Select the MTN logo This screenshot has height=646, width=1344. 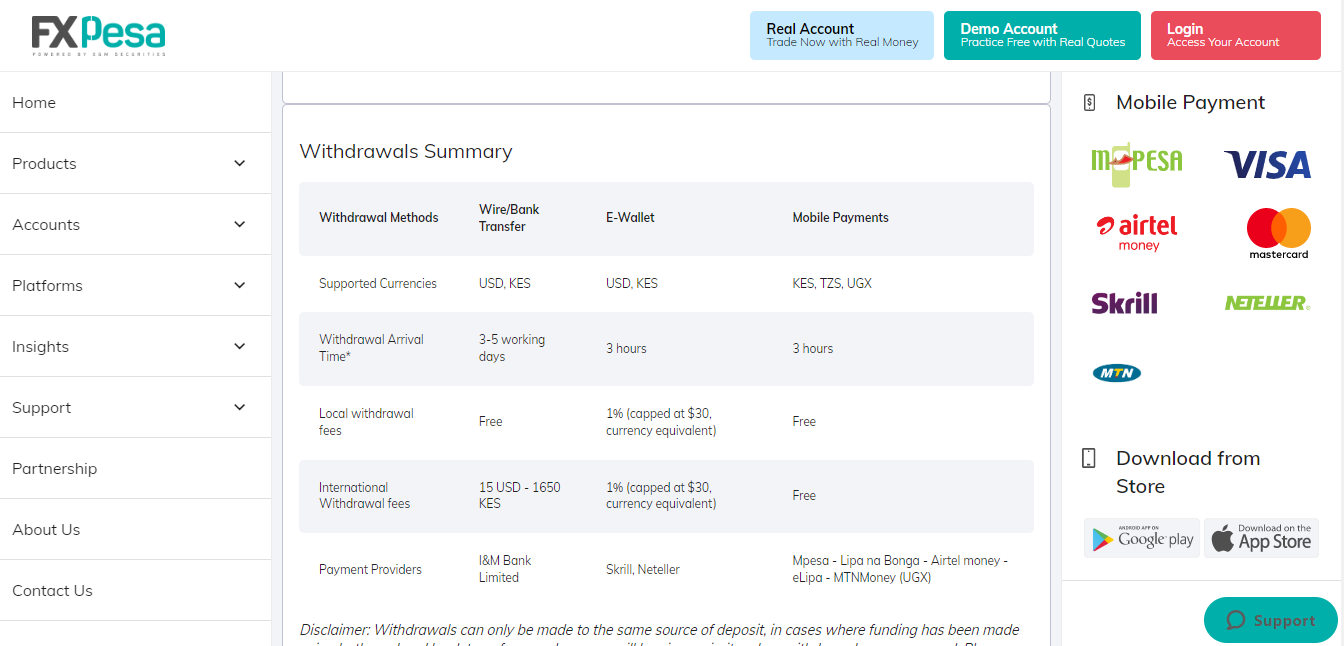1117,373
